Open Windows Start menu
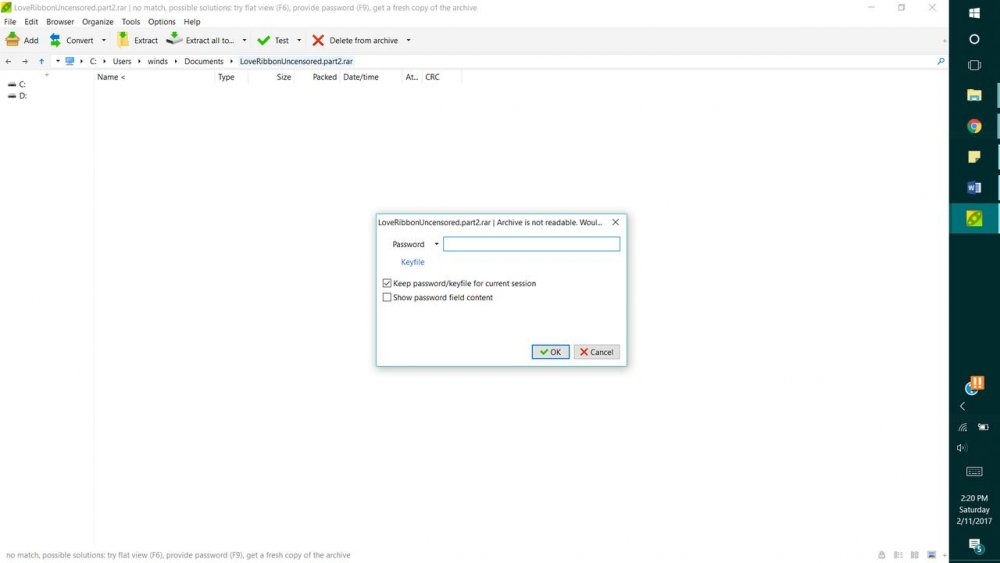 pyautogui.click(x=974, y=13)
